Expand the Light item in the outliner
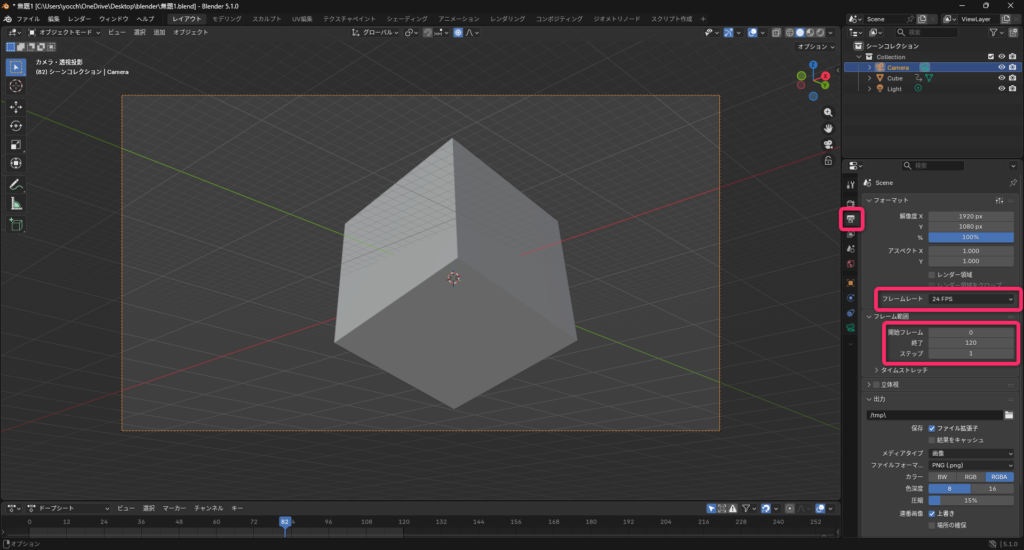 870,89
